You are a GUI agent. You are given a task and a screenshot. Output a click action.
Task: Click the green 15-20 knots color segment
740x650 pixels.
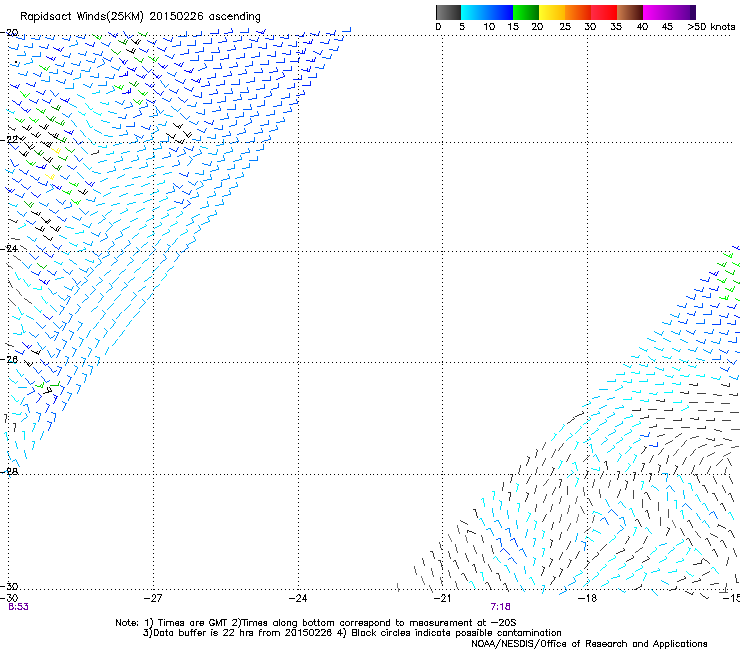pos(526,12)
